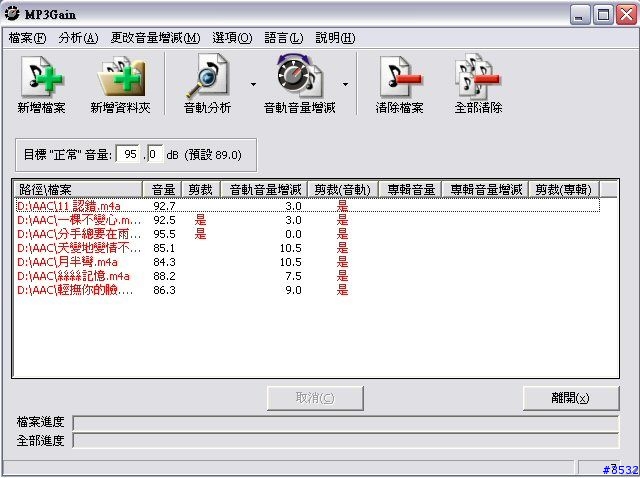Open the 更改音量增減(M) menu
Screen dimensions: 640x478
156,38
